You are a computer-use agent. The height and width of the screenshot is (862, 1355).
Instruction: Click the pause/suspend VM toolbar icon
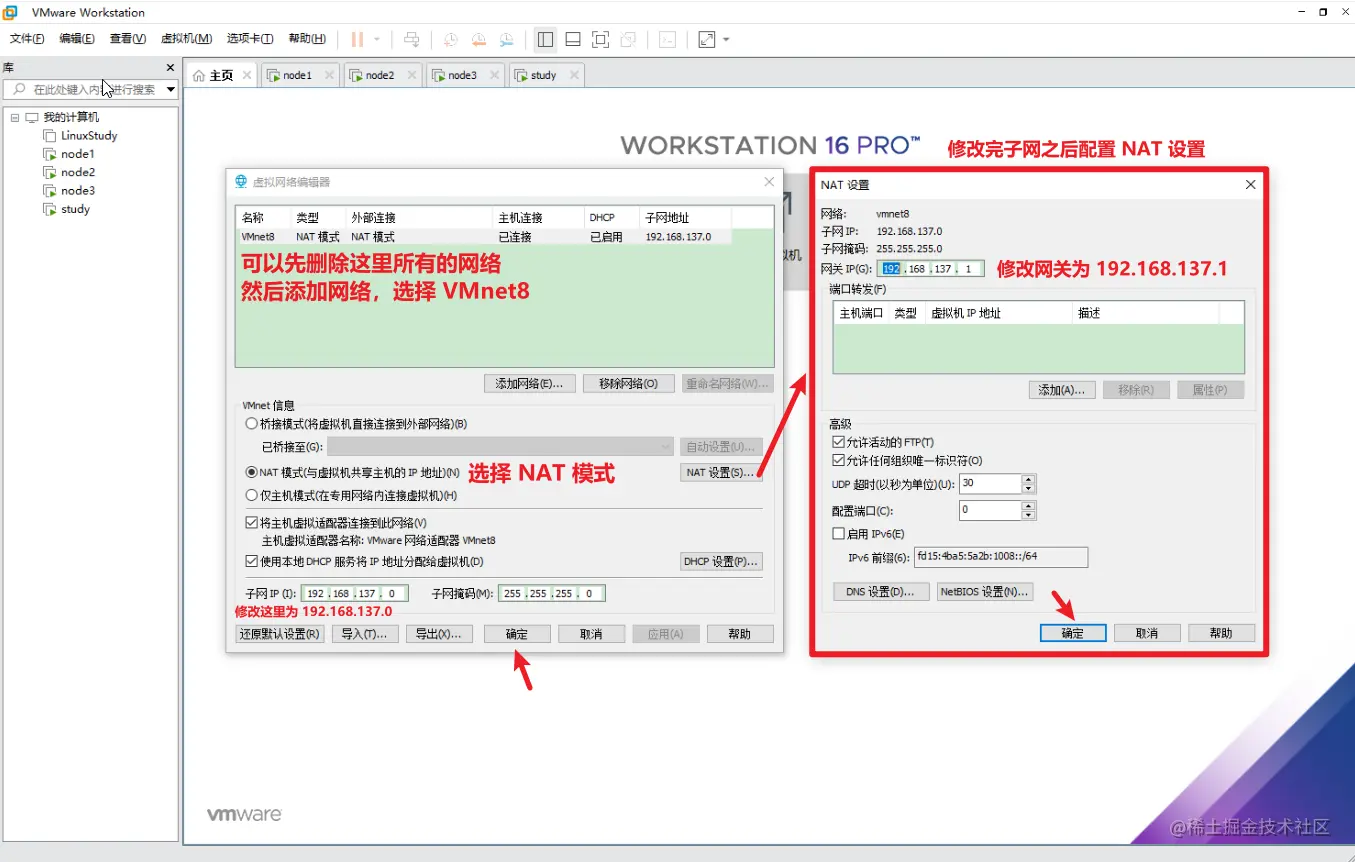point(357,39)
